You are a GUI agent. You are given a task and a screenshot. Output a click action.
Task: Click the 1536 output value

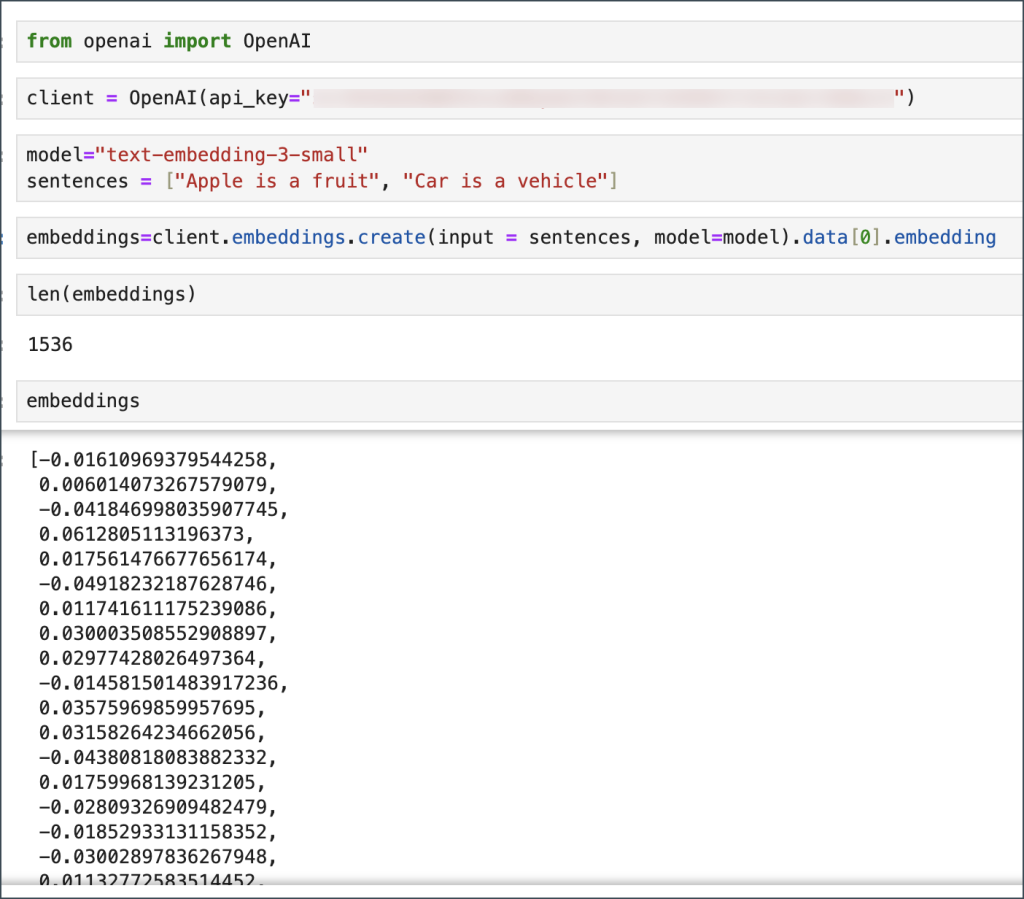point(50,345)
